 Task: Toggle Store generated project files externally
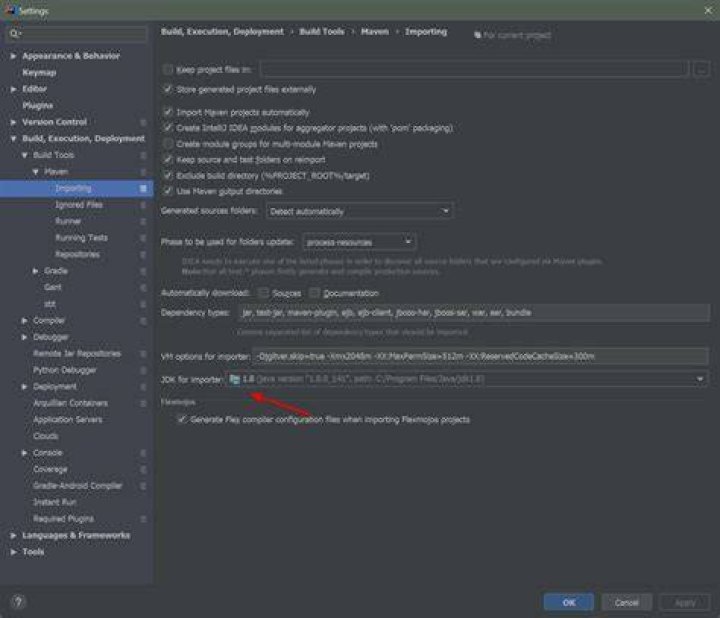coord(168,89)
